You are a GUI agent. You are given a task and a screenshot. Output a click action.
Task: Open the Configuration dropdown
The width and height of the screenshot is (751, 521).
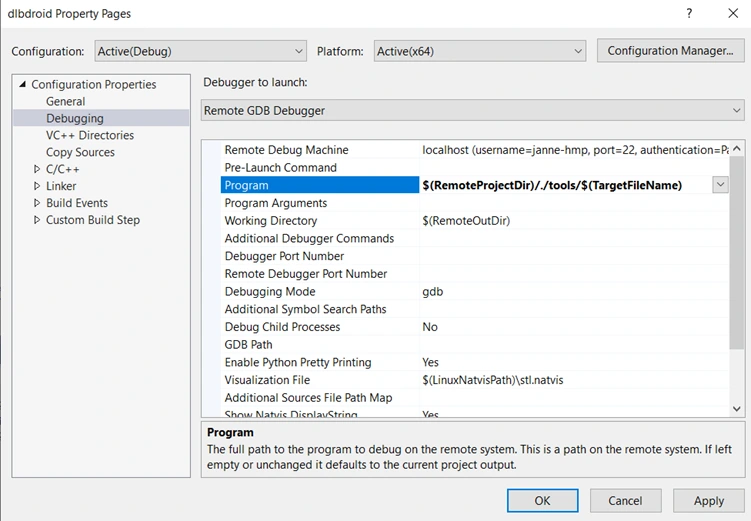tap(200, 51)
